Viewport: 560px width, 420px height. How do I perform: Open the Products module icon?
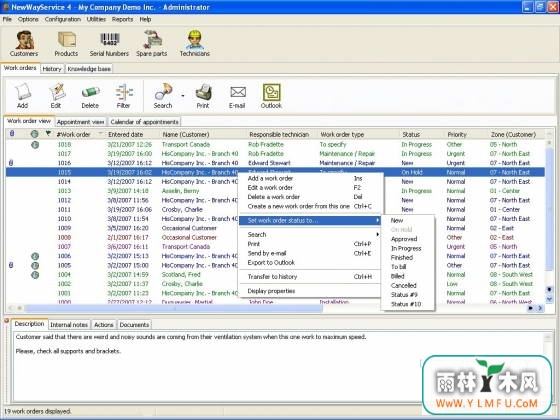66,44
